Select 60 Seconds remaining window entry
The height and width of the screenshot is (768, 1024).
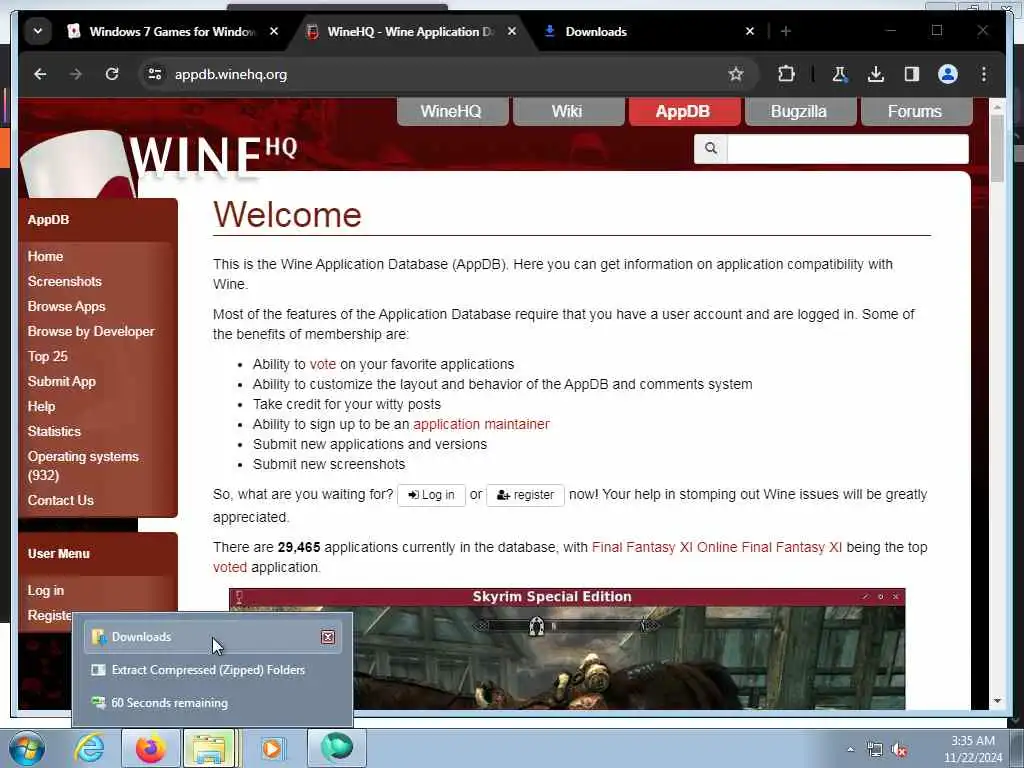click(212, 703)
